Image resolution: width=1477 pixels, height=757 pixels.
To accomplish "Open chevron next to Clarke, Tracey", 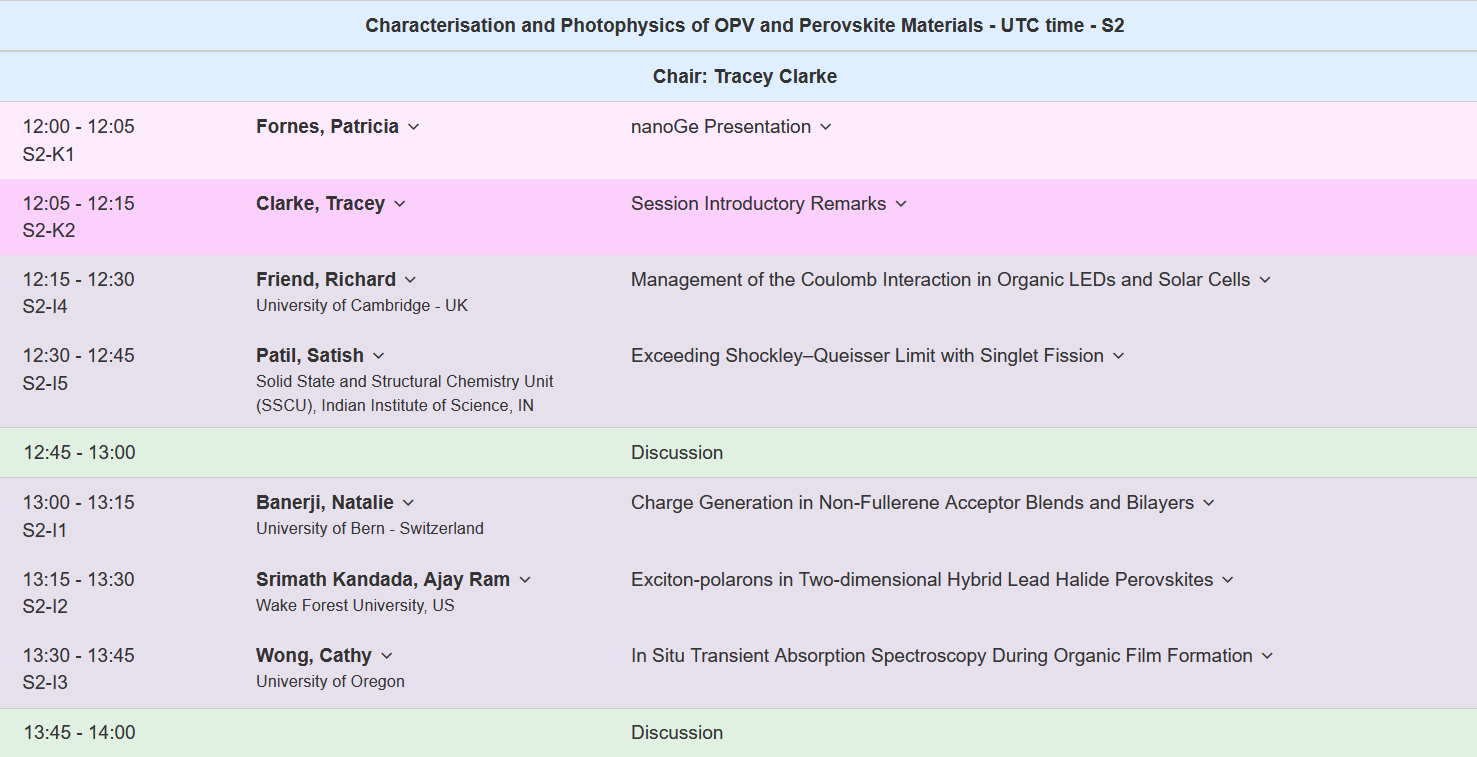I will click(400, 204).
